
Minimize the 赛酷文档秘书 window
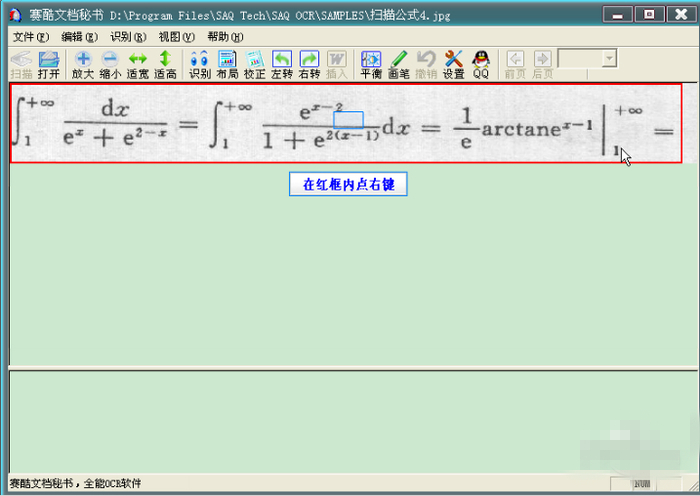617,15
